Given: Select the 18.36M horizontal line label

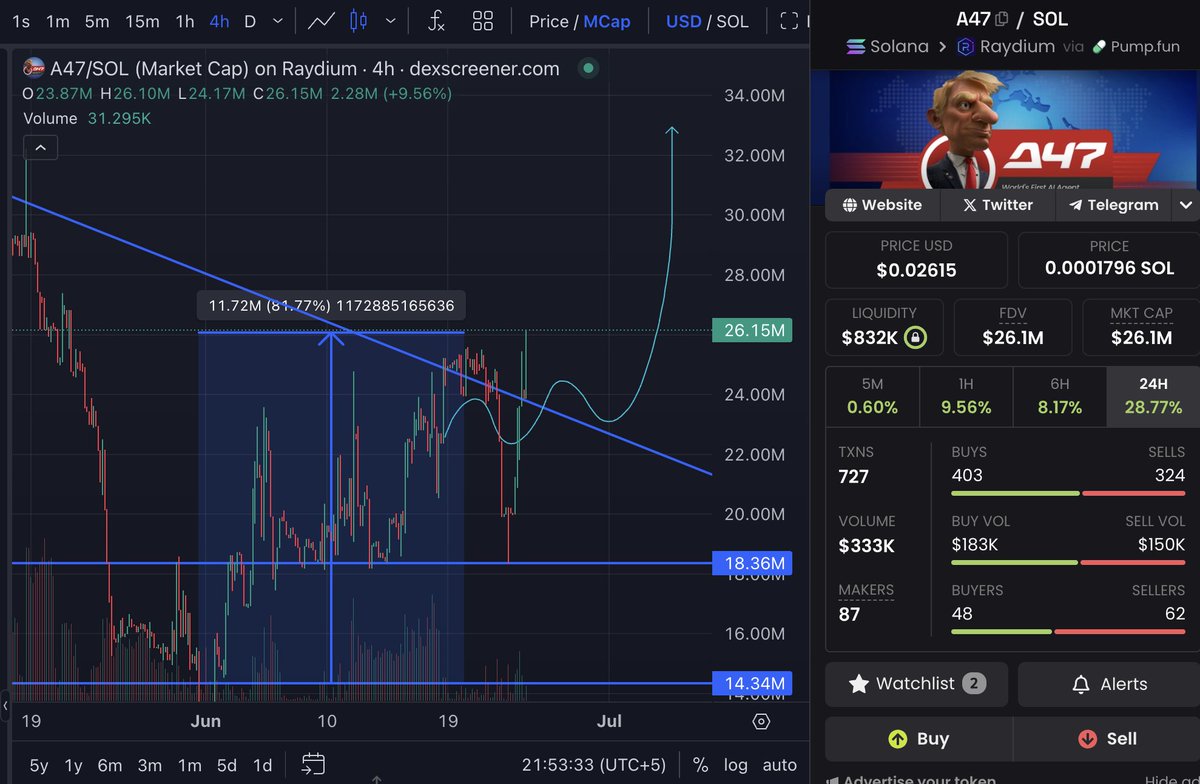Looking at the screenshot, I should tap(752, 563).
